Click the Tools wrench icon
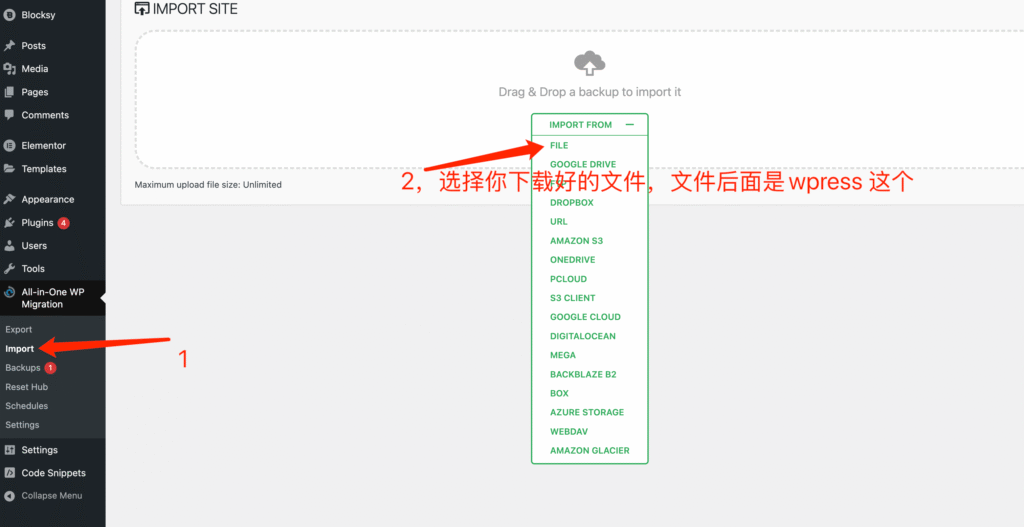Screen dimensions: 1024x527 tap(9, 268)
